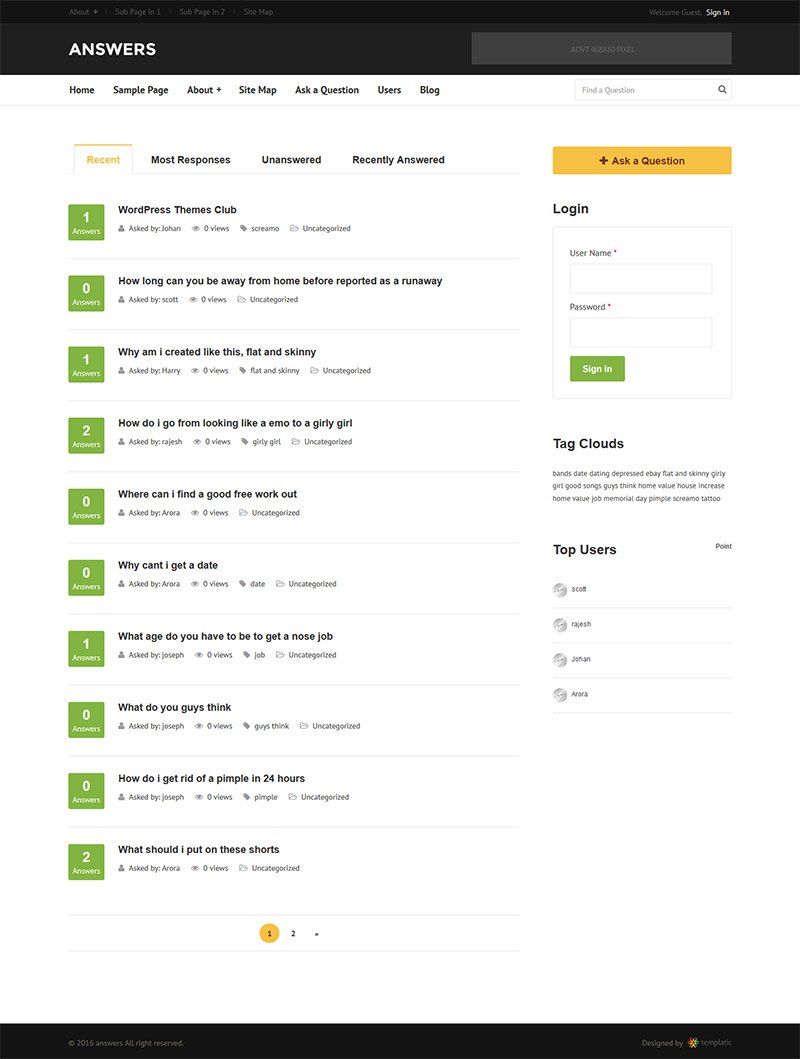Screen dimensions: 800x1059
Task: Click folder icon on WordPress Themes Club
Action: 294,229
